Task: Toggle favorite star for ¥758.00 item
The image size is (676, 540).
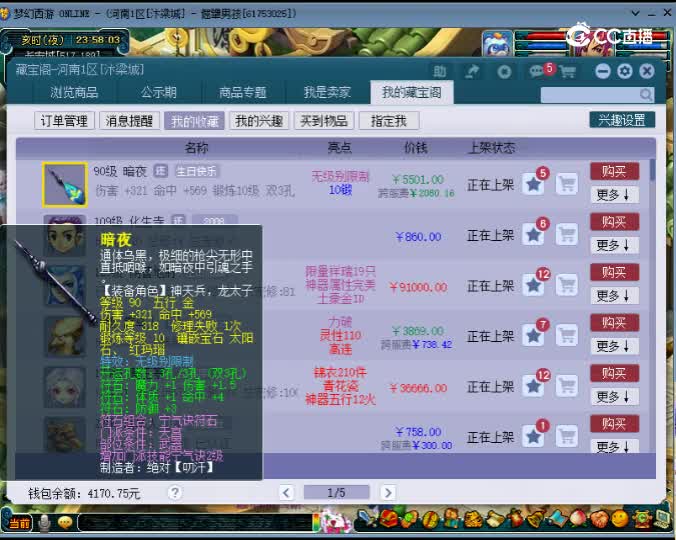Action: [533, 437]
